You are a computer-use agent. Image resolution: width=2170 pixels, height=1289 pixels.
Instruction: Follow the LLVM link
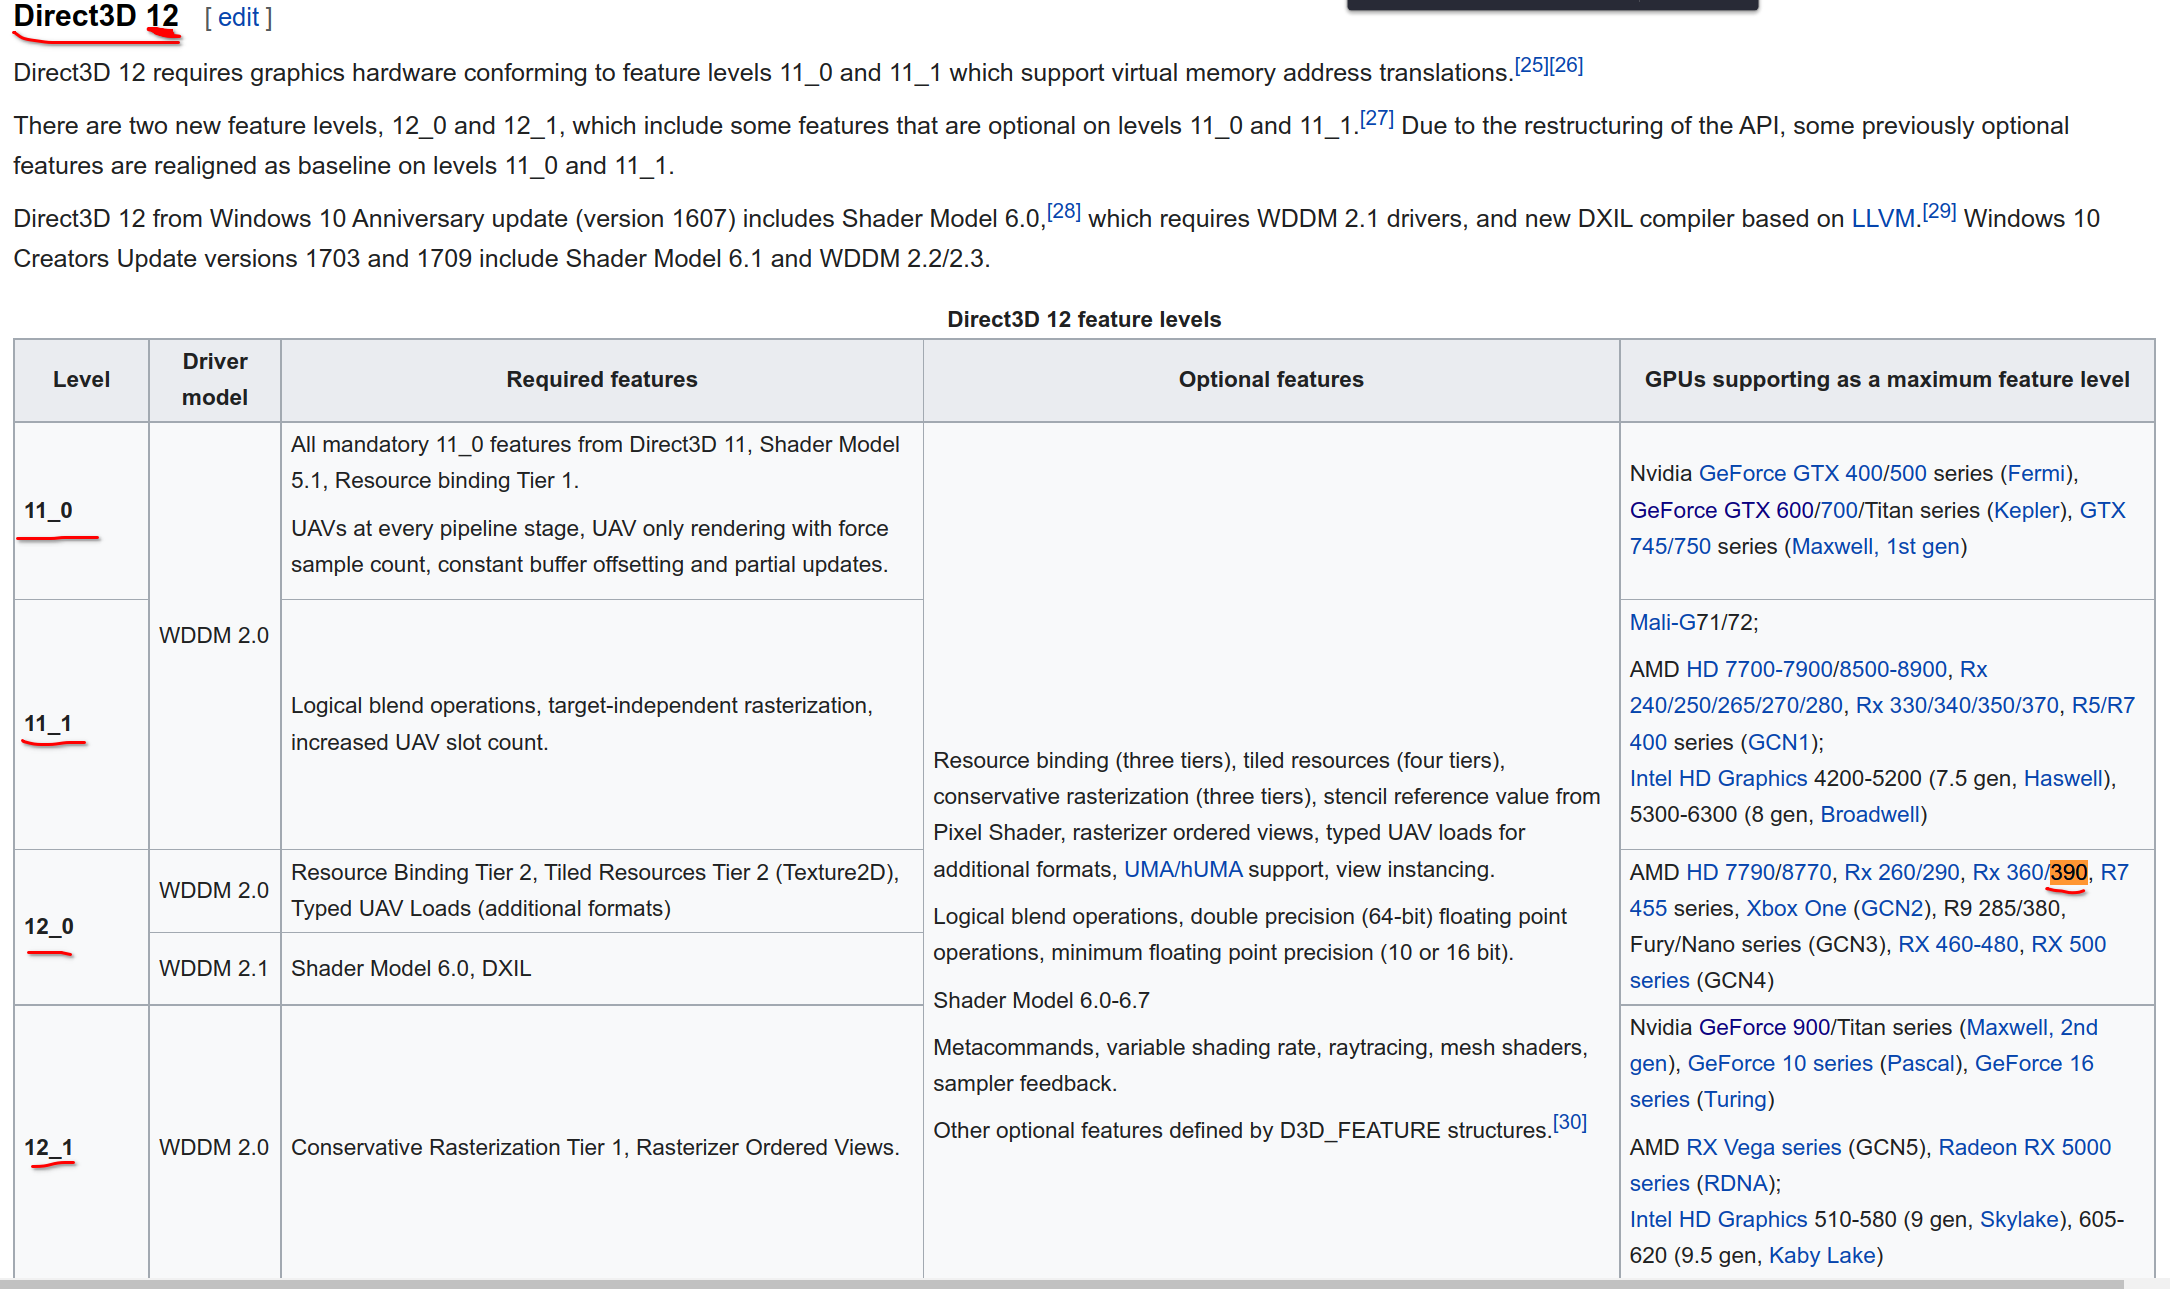coord(1883,218)
